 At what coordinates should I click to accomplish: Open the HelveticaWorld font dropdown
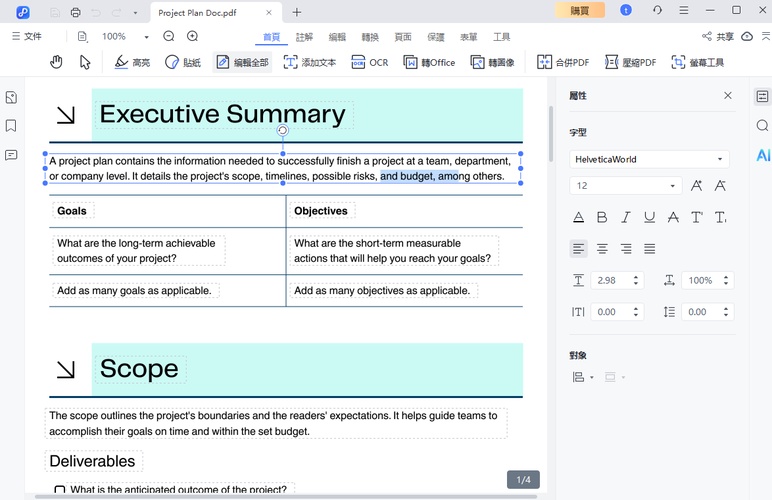[649, 159]
